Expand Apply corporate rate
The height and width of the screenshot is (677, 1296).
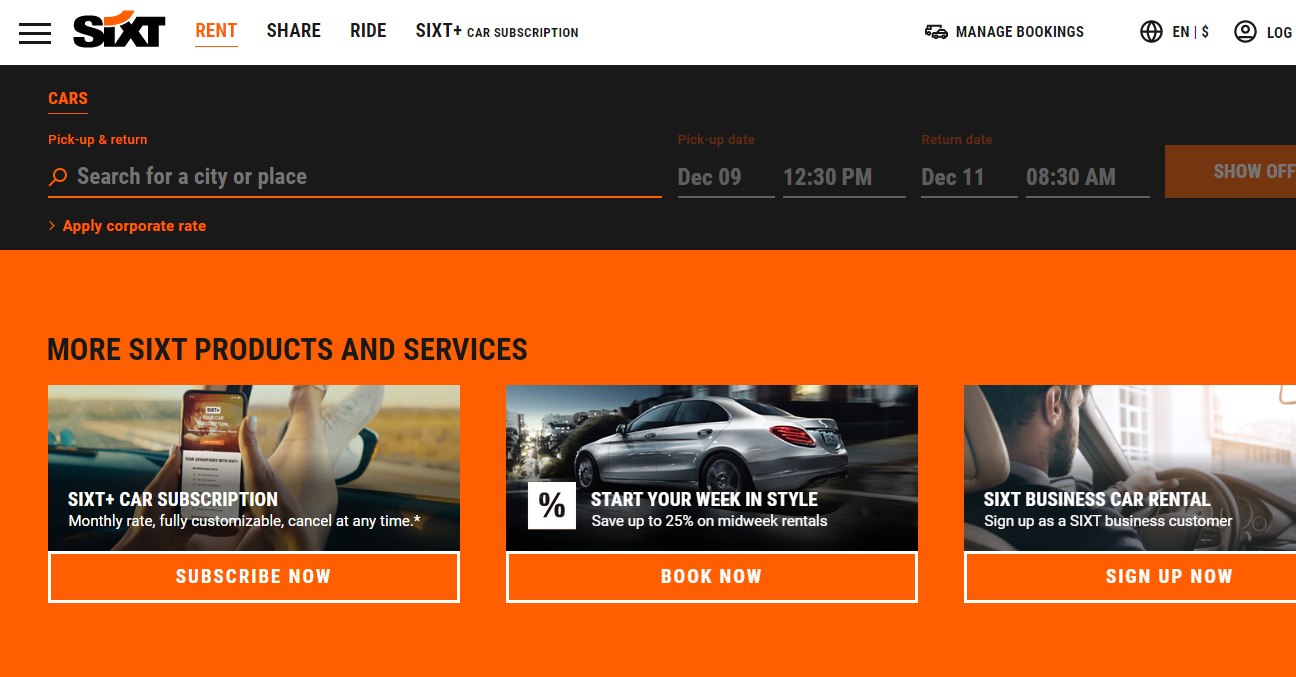pos(127,226)
